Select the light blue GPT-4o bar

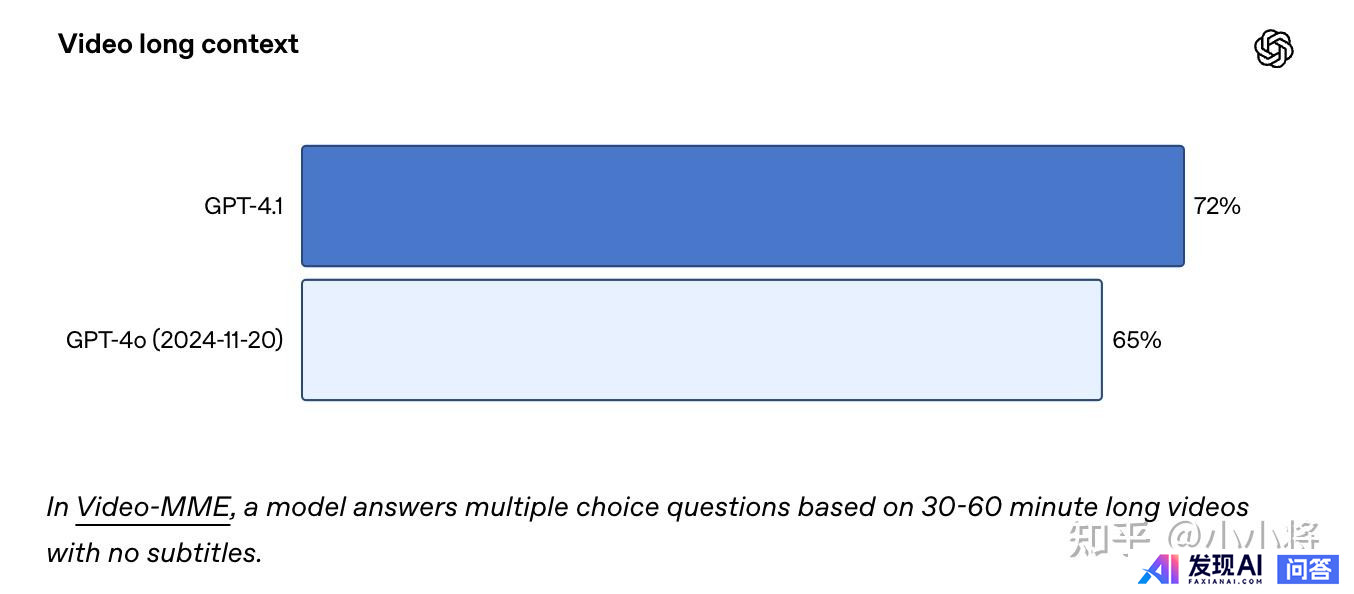[x=702, y=340]
